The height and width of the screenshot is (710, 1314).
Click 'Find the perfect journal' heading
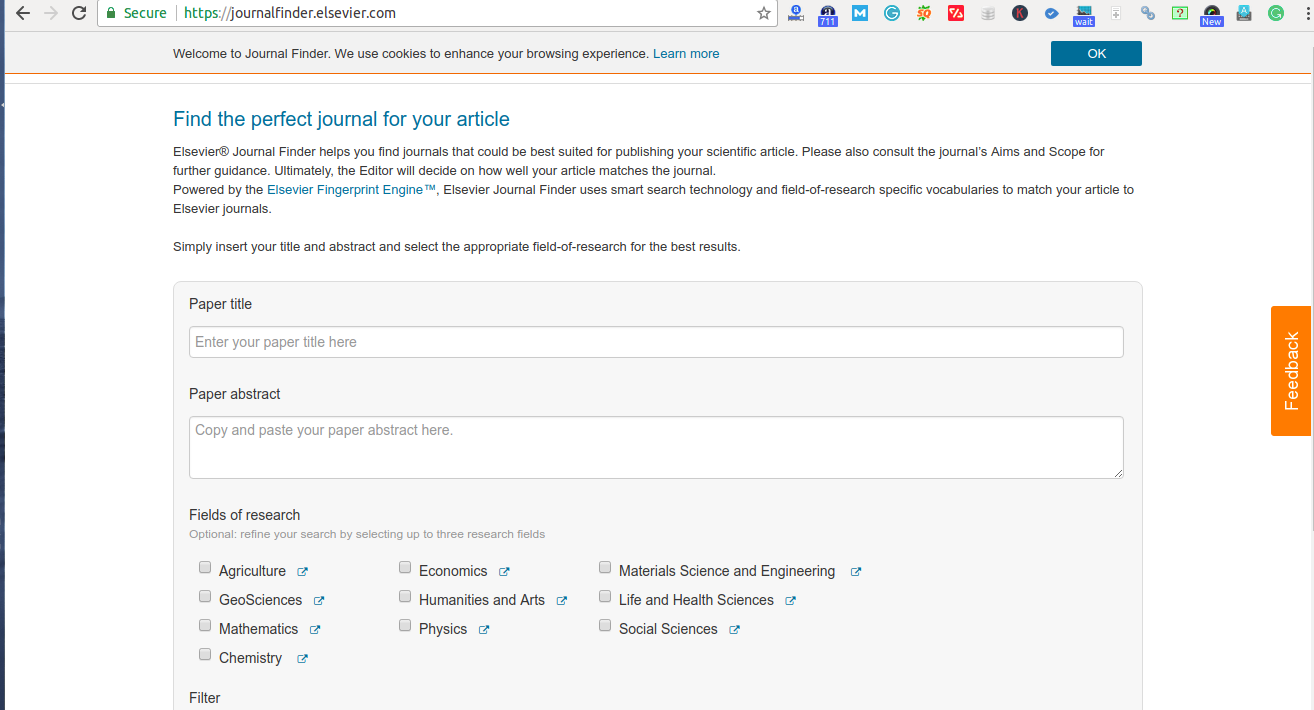pos(341,120)
